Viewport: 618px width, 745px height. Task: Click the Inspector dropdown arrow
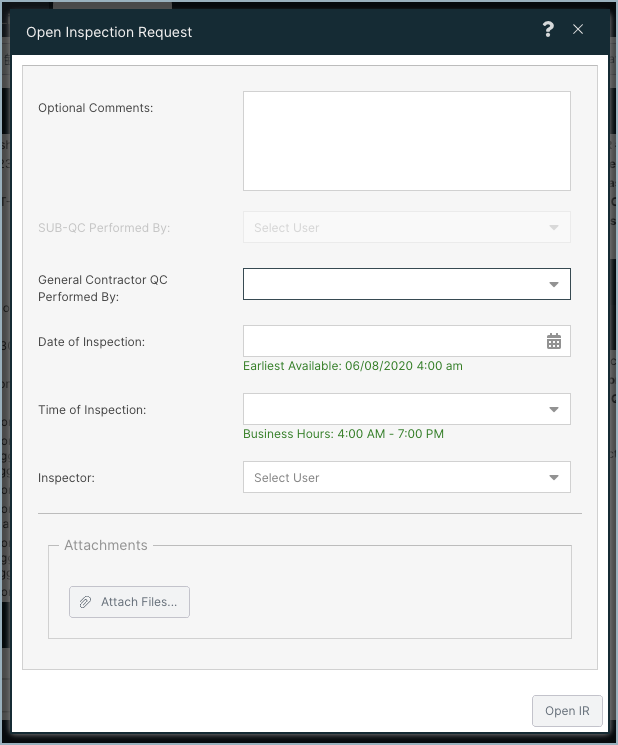click(554, 477)
